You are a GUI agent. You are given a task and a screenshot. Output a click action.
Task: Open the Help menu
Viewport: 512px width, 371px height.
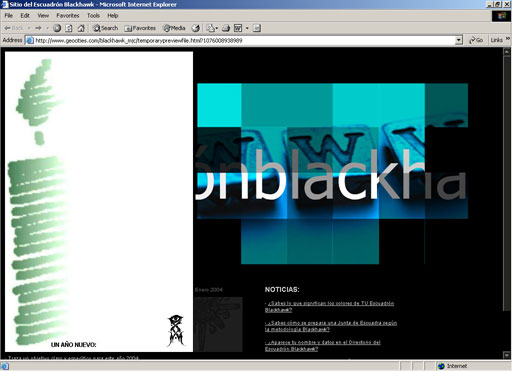113,16
